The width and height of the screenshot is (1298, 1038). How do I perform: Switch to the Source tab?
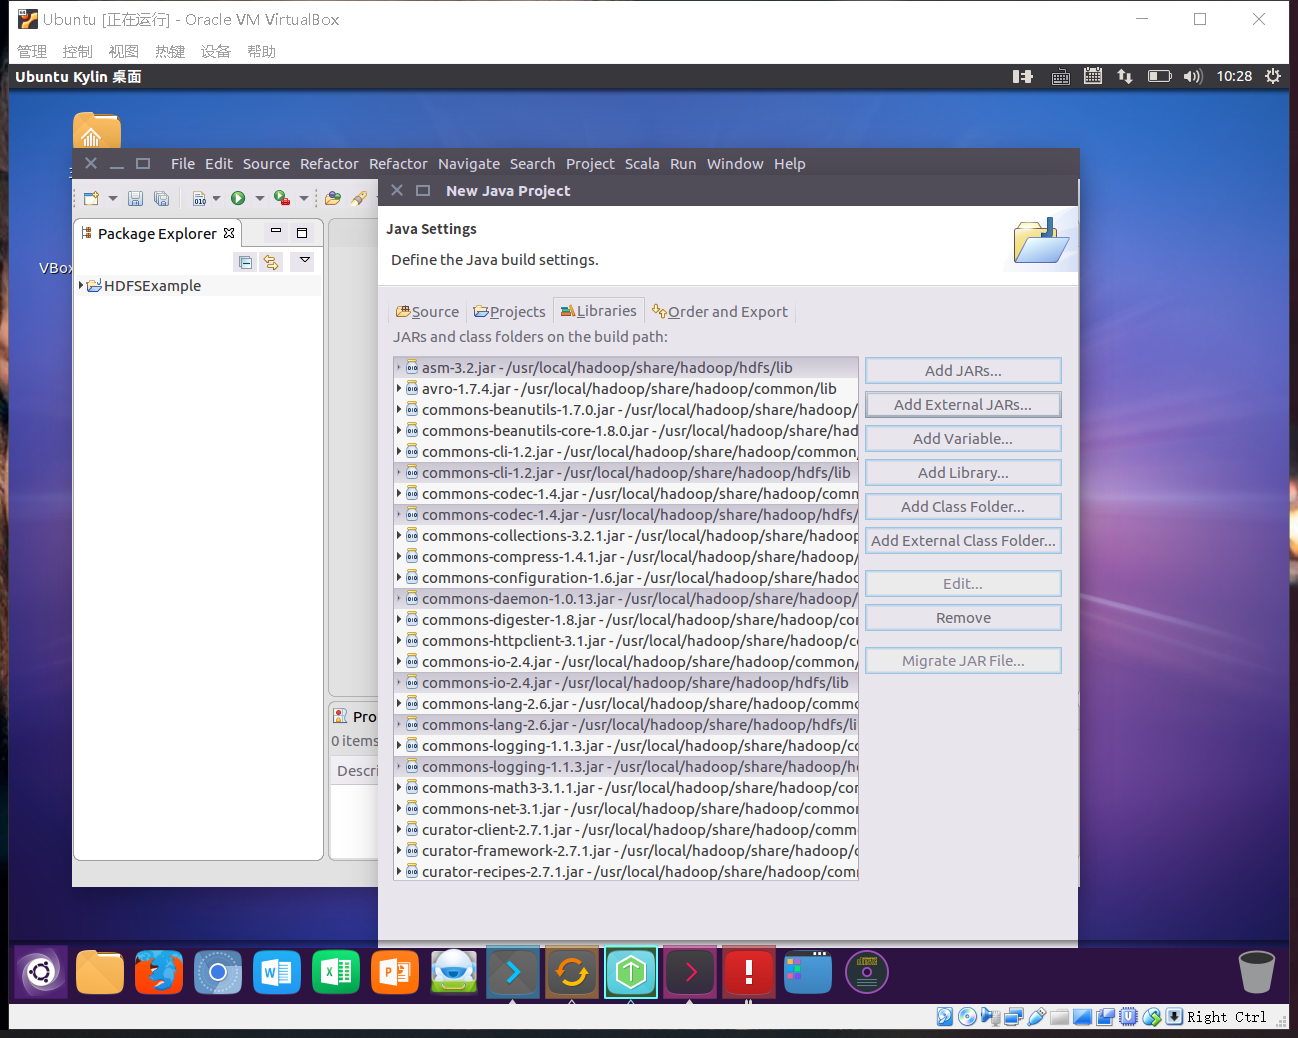[427, 312]
